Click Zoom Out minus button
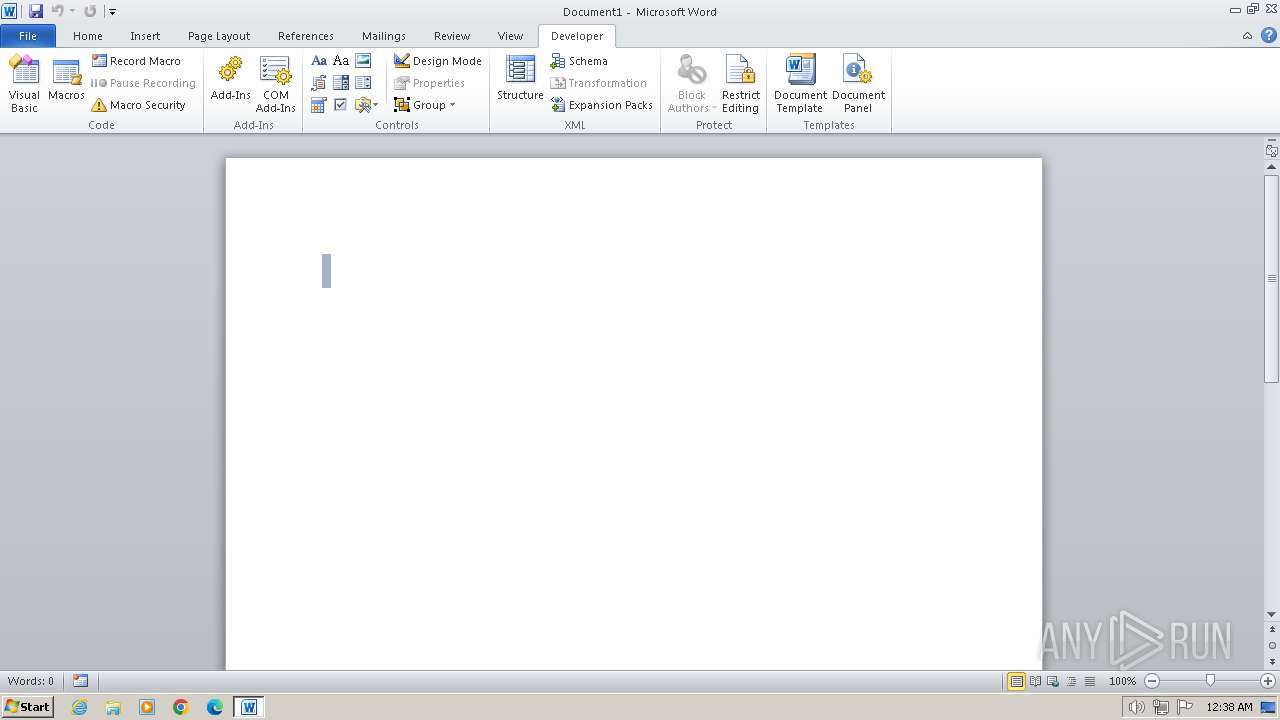Viewport: 1280px width, 720px height. coord(1152,681)
